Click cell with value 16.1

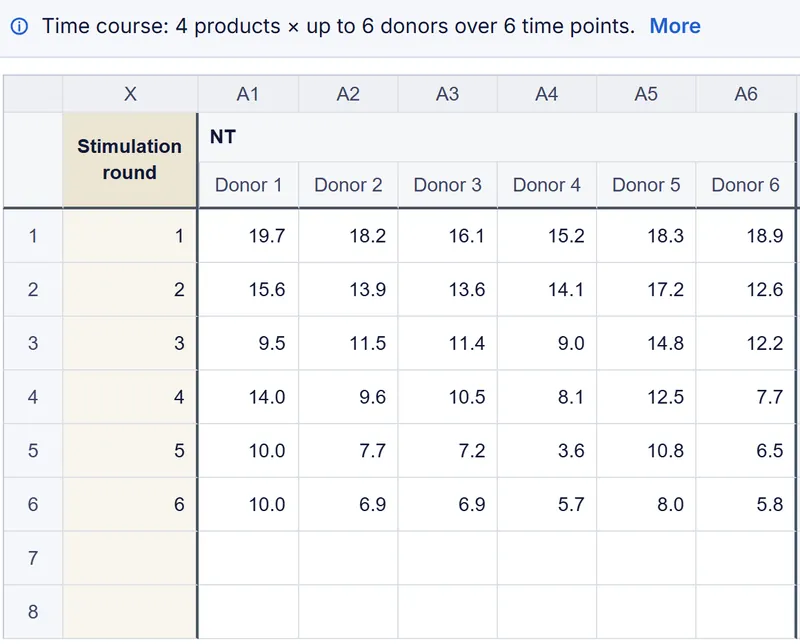tap(447, 236)
